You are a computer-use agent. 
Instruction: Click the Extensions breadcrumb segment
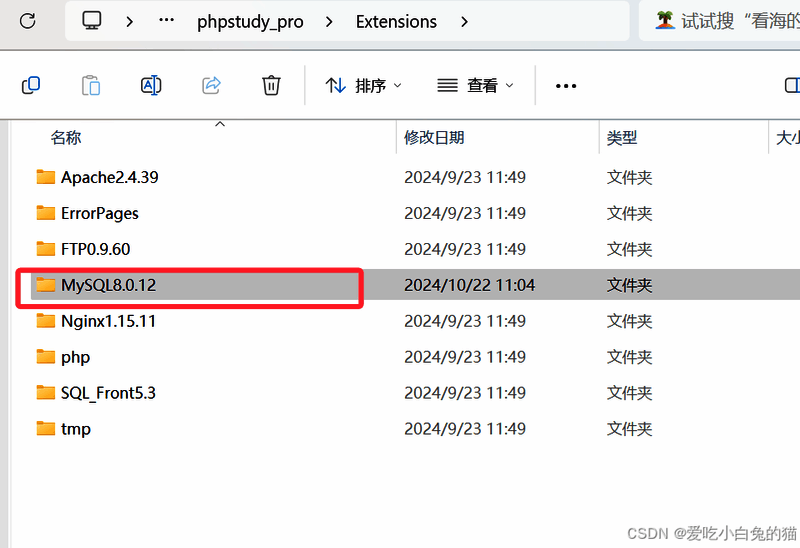coord(396,21)
